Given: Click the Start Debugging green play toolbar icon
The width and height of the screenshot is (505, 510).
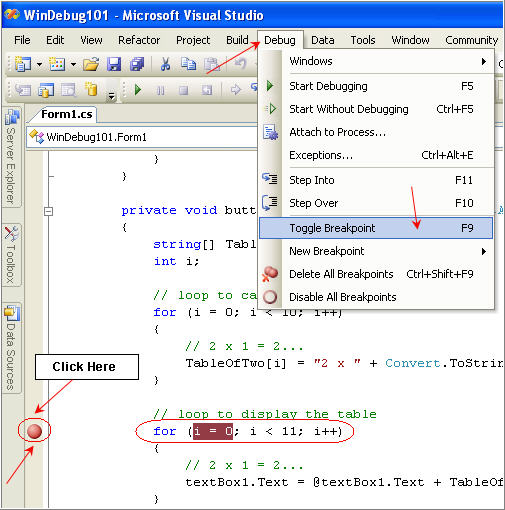Looking at the screenshot, I should coord(138,89).
